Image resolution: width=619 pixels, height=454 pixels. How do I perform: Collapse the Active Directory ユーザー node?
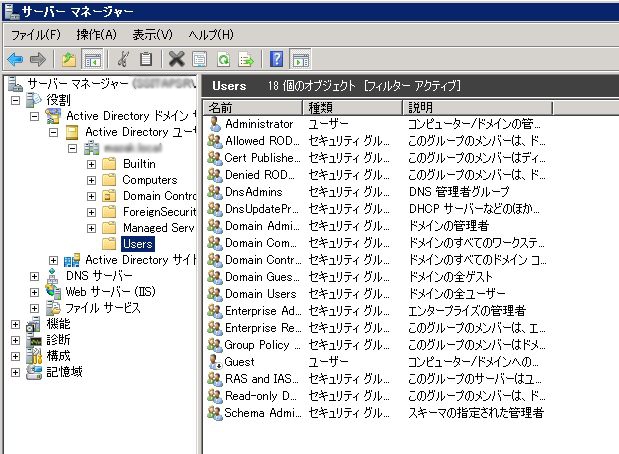coord(53,132)
